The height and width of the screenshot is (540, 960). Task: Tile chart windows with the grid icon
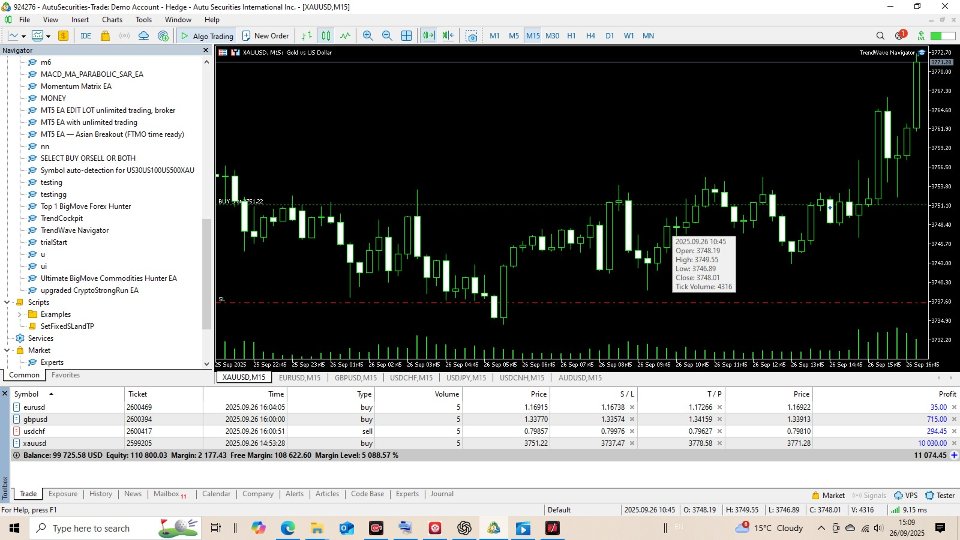point(406,36)
